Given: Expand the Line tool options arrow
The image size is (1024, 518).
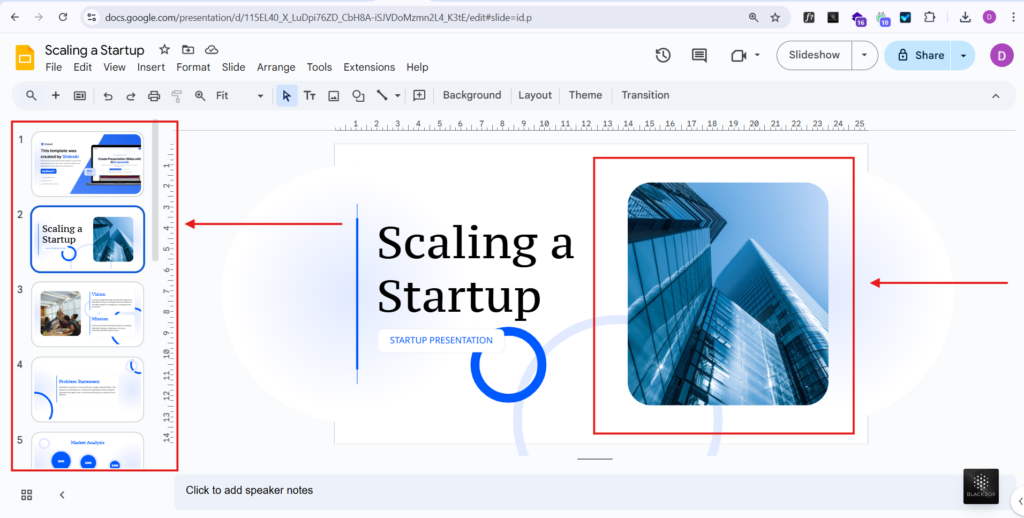Looking at the screenshot, I should click(397, 96).
